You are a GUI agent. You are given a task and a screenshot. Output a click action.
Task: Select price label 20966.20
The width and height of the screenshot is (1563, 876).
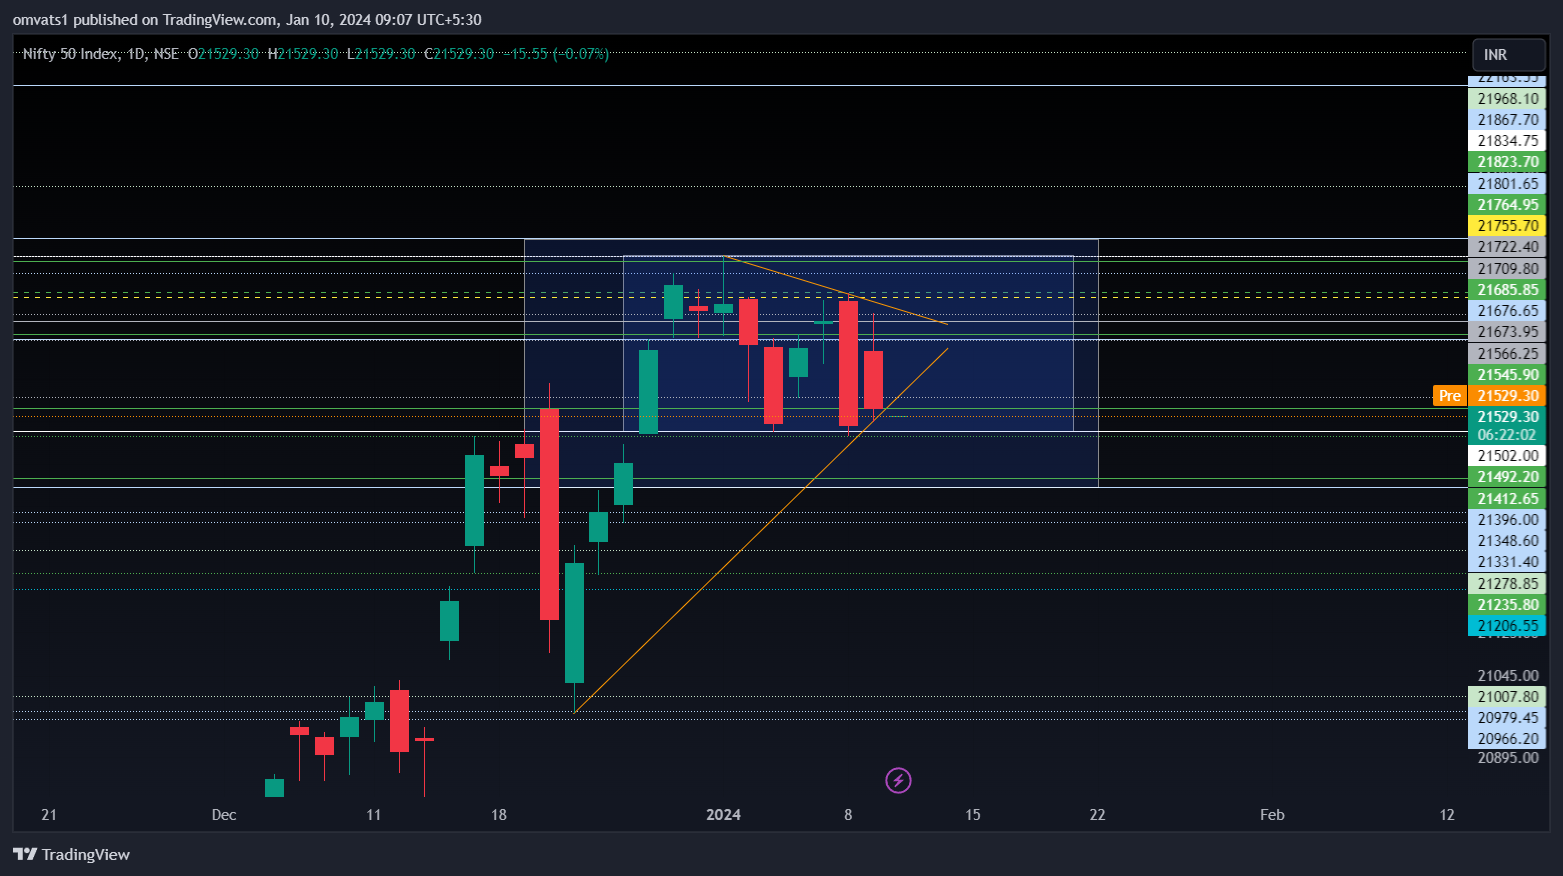coord(1507,739)
